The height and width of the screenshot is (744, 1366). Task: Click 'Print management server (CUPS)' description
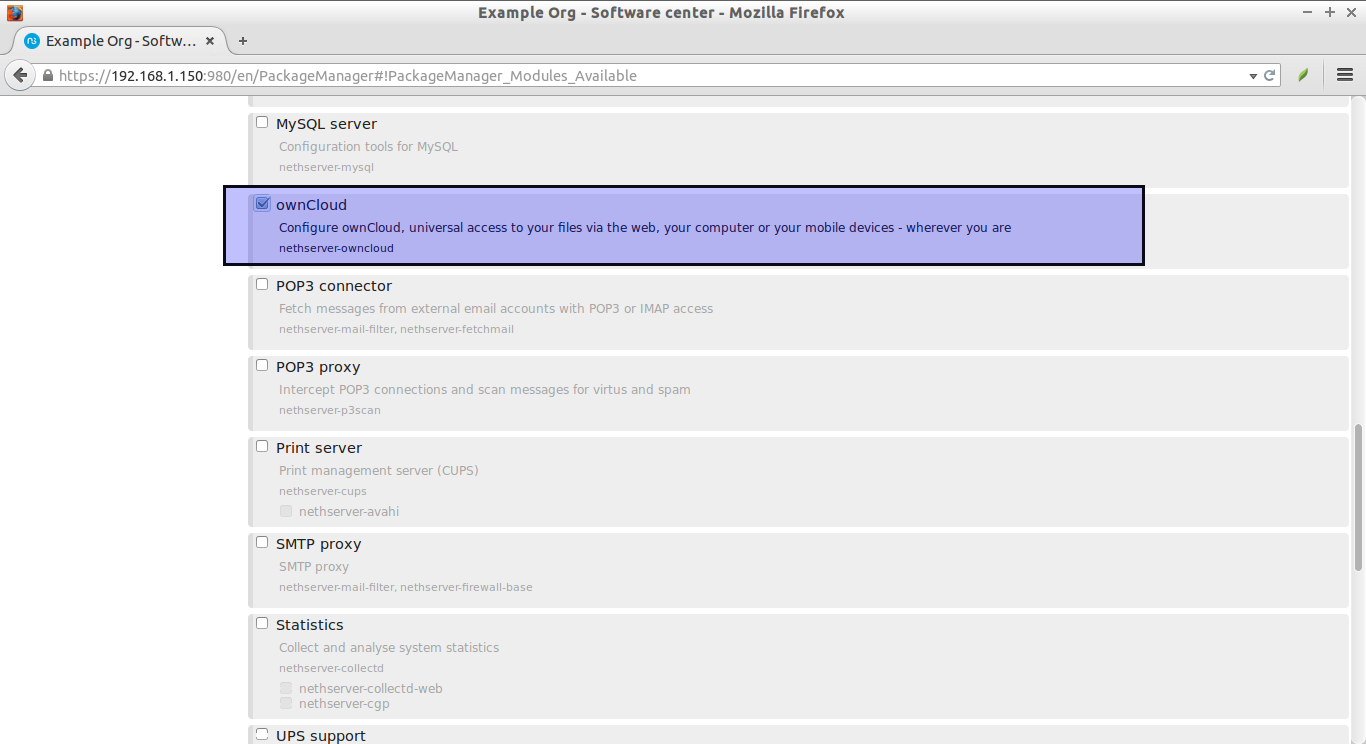(379, 470)
